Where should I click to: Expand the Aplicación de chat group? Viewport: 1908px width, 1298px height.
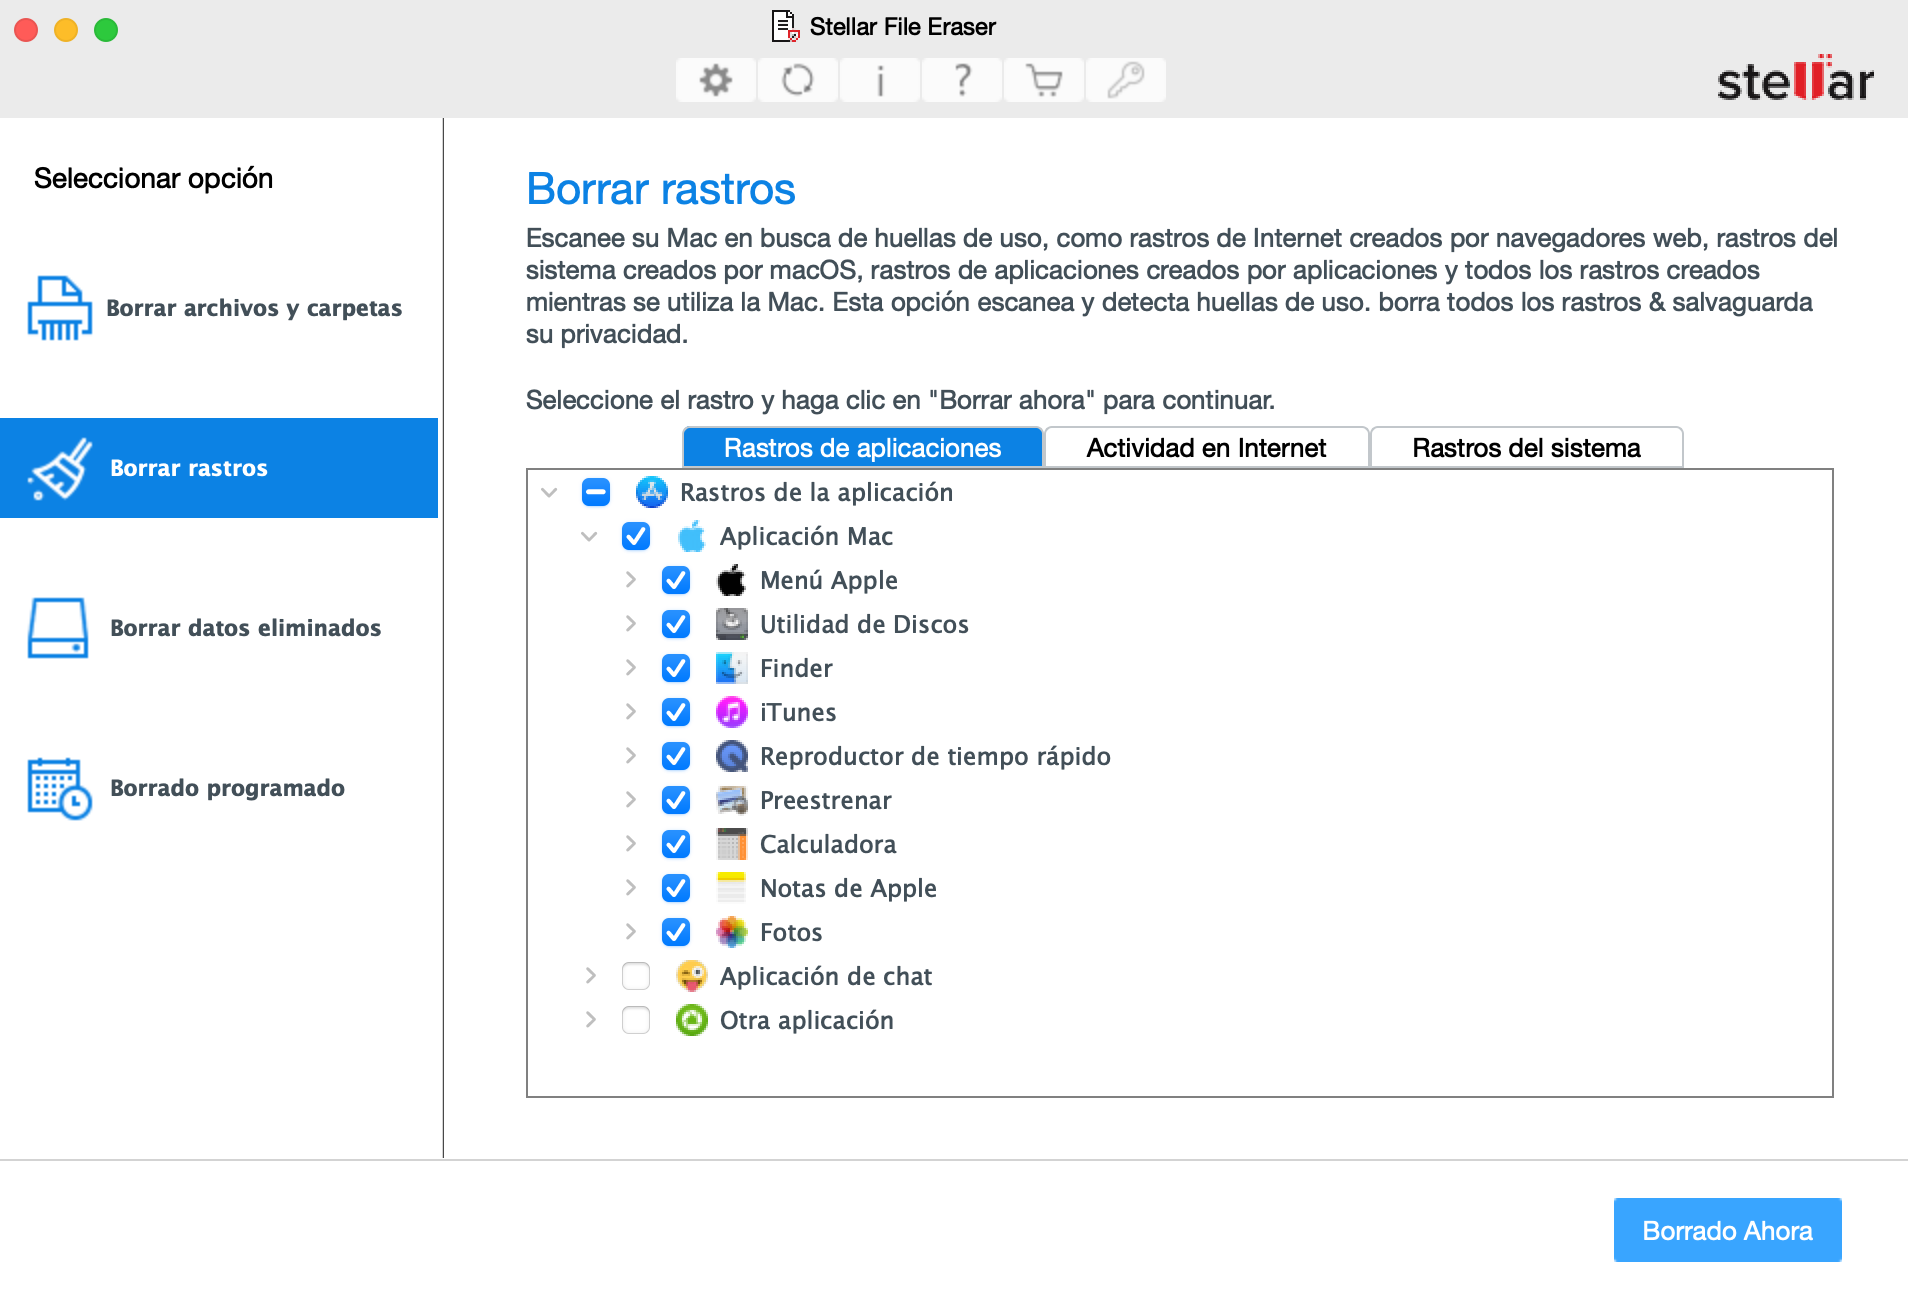coord(590,976)
